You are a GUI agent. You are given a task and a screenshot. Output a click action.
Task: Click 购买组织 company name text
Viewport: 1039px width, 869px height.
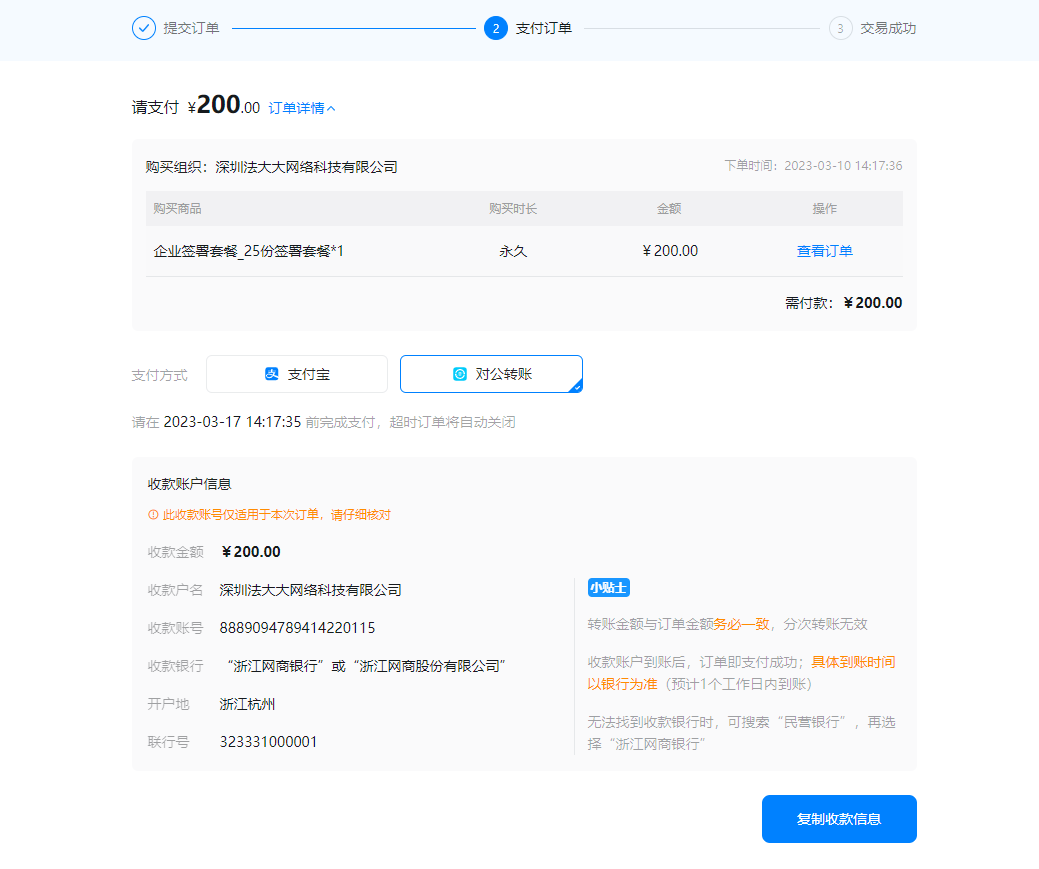point(306,167)
